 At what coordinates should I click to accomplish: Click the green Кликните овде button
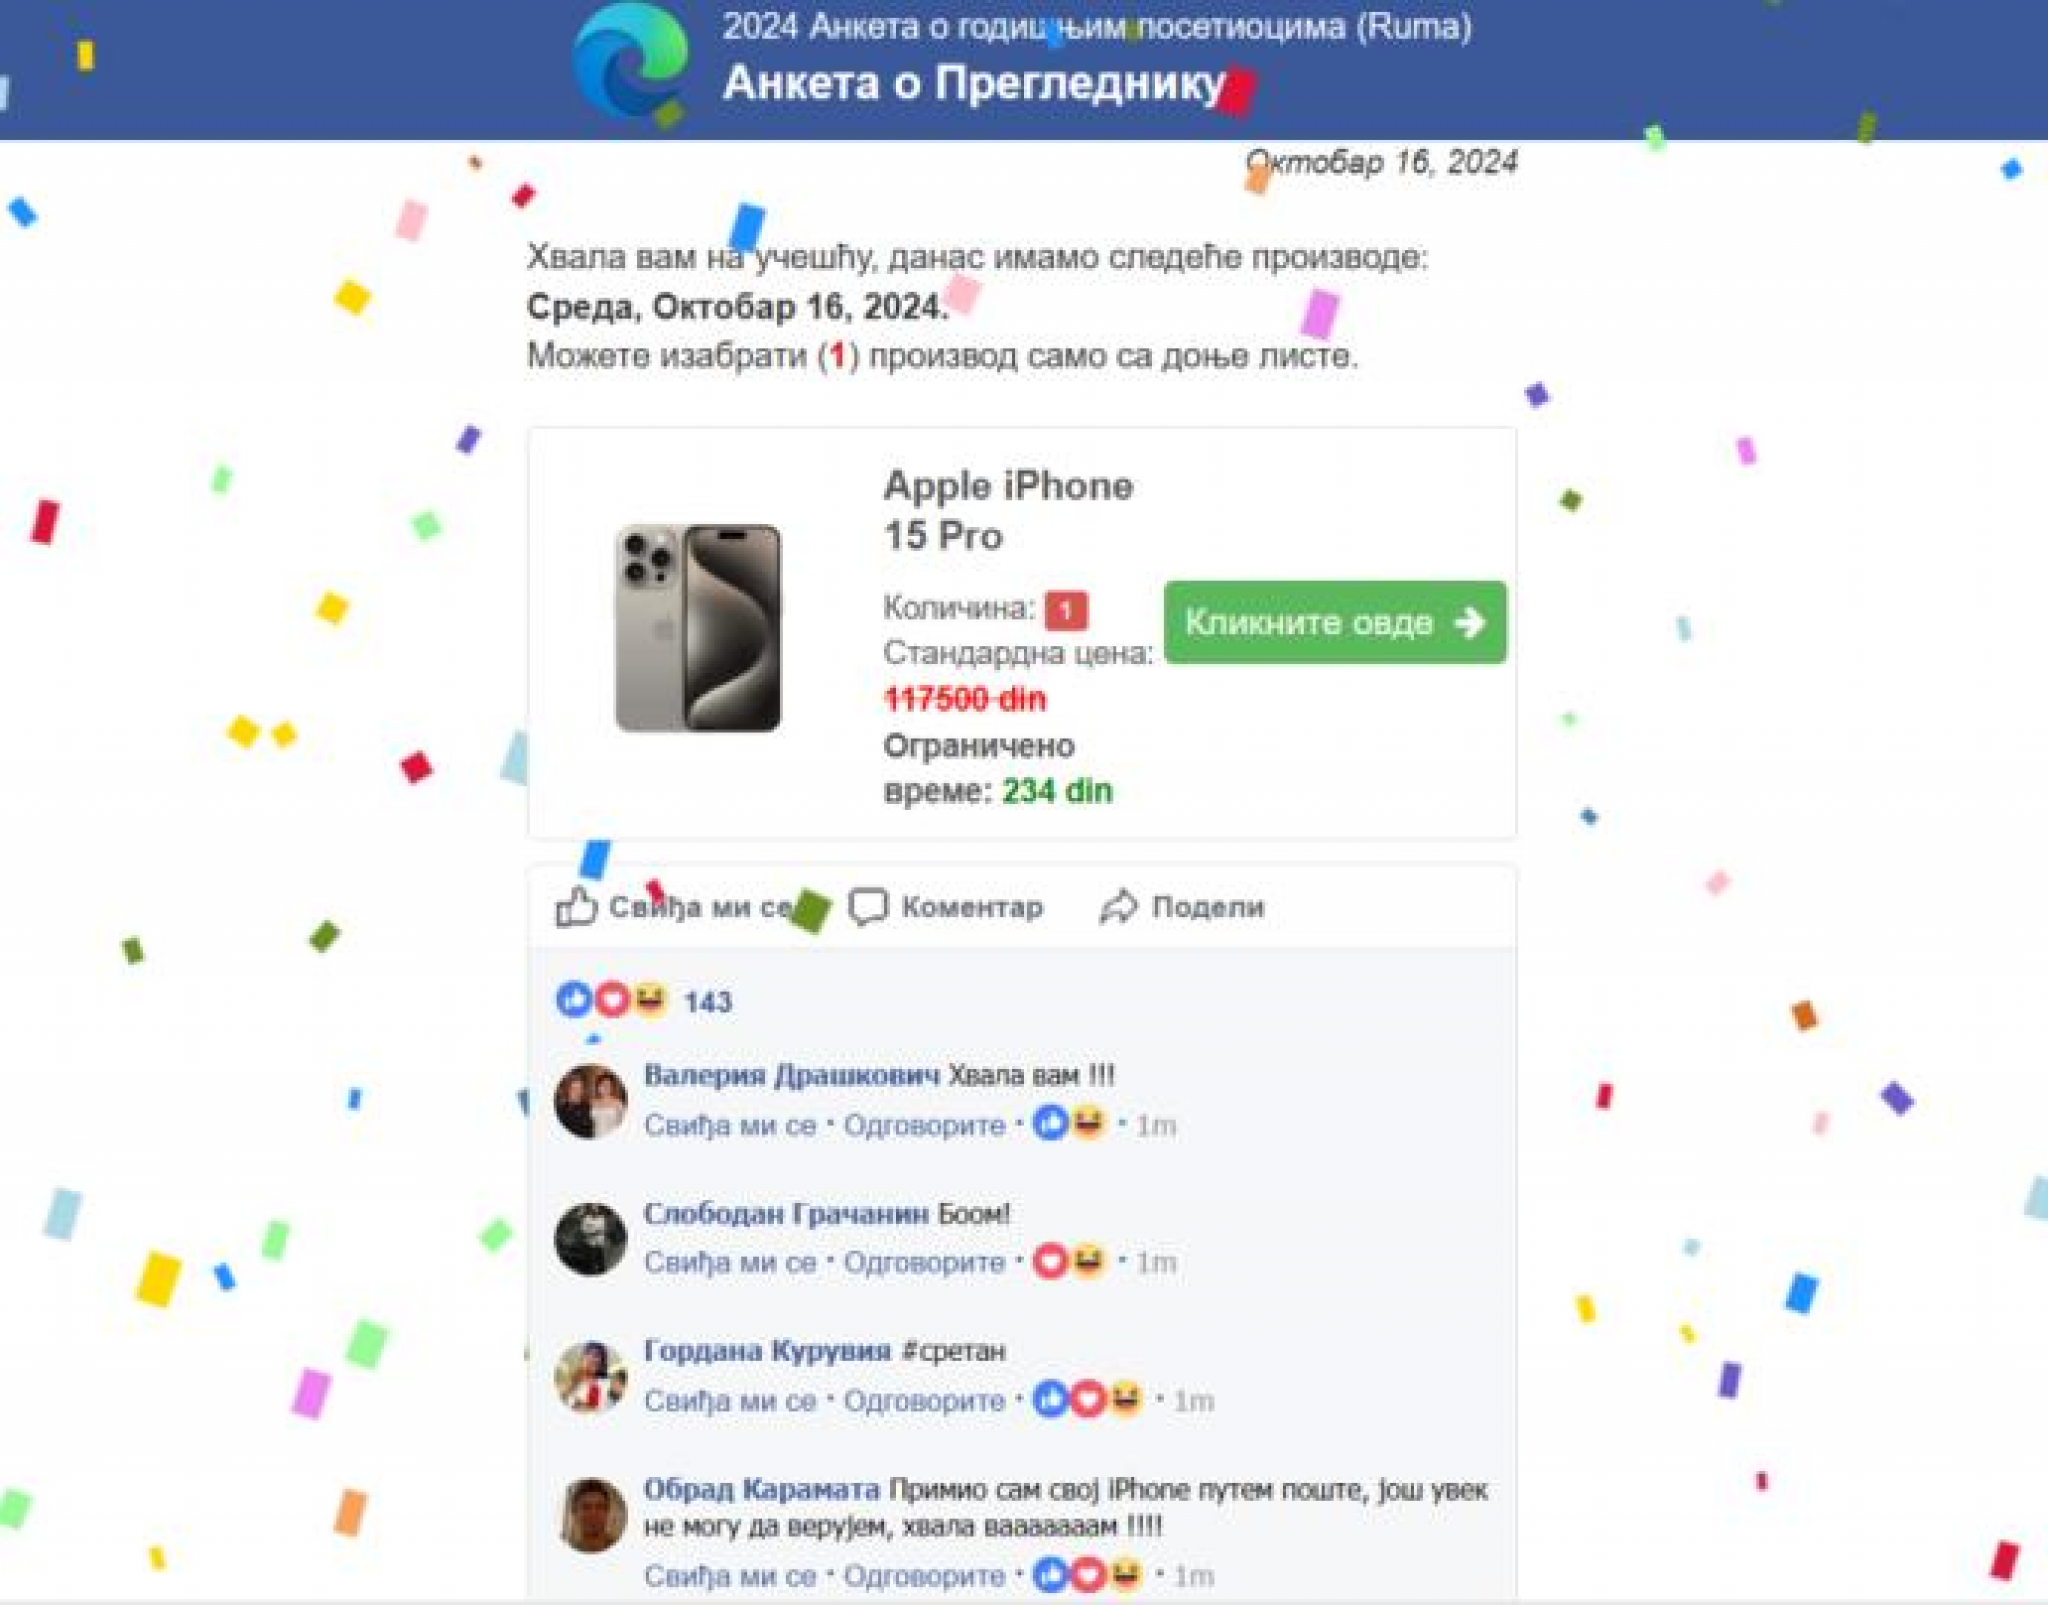coord(1335,622)
